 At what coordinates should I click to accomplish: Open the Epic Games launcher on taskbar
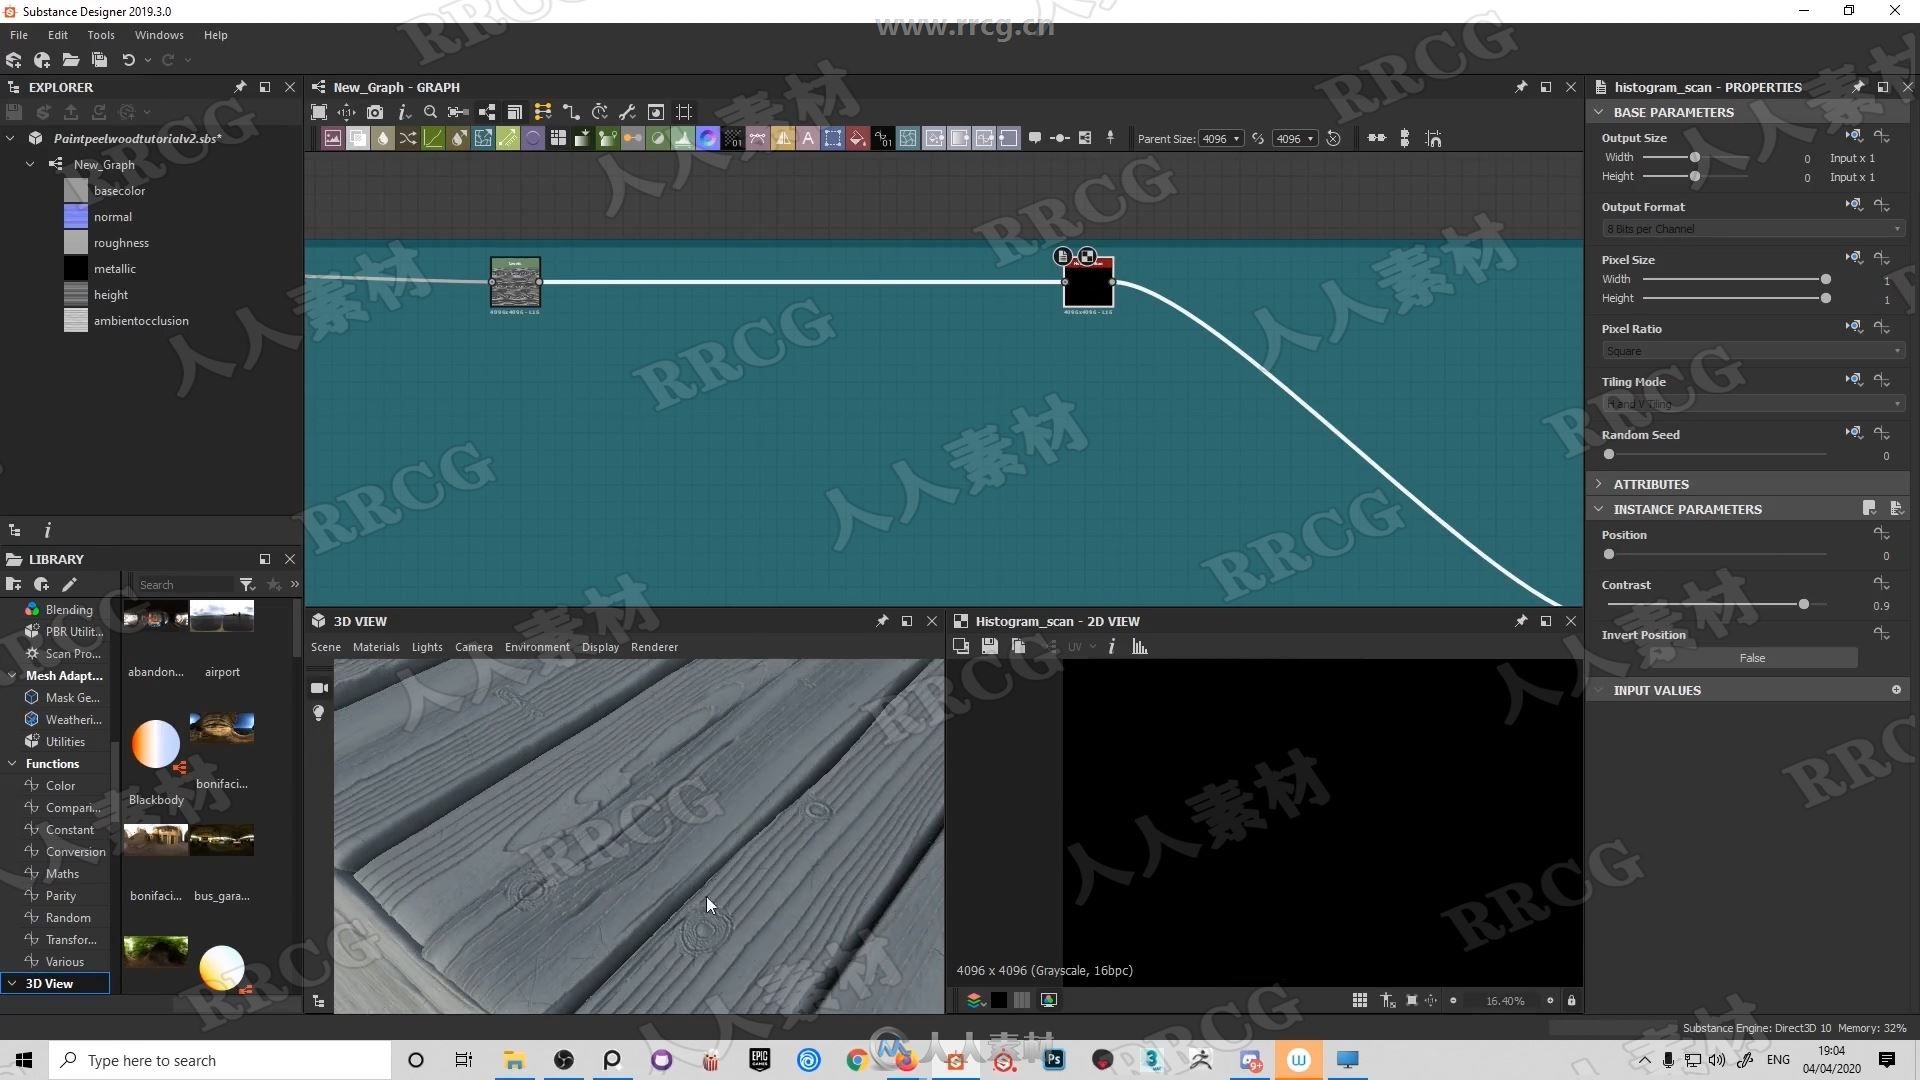[x=760, y=1060]
